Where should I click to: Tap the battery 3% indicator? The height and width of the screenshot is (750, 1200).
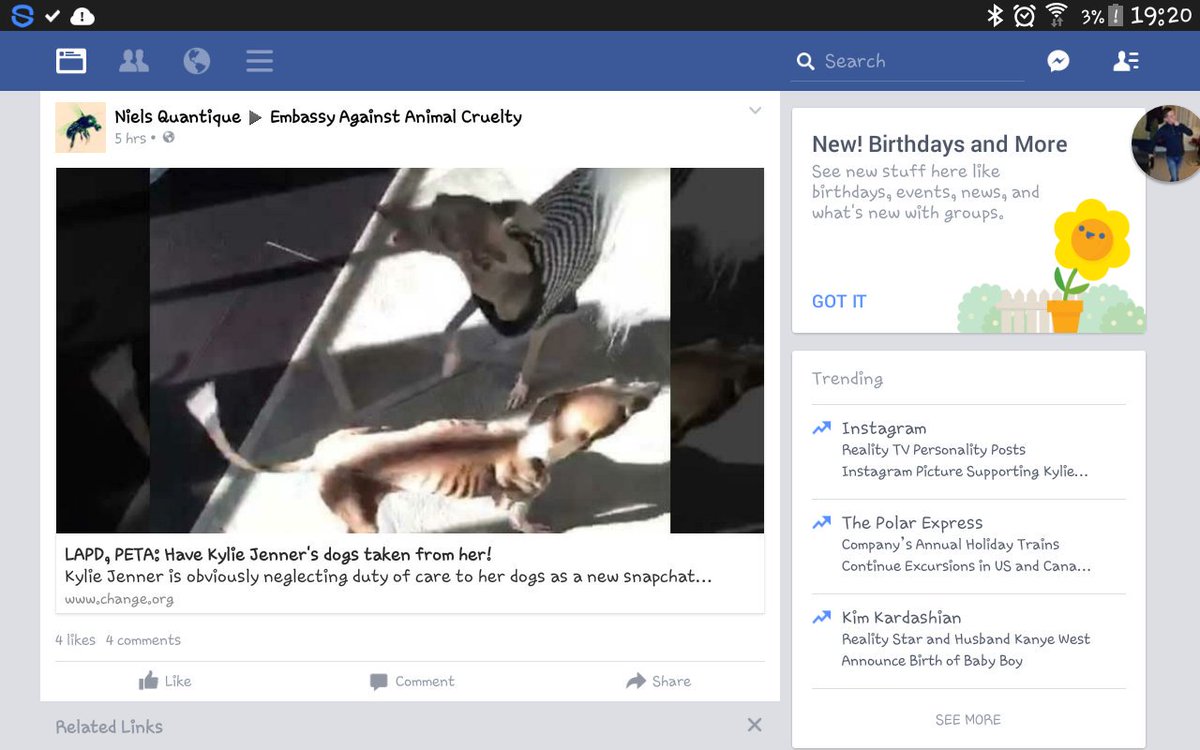pos(1103,16)
